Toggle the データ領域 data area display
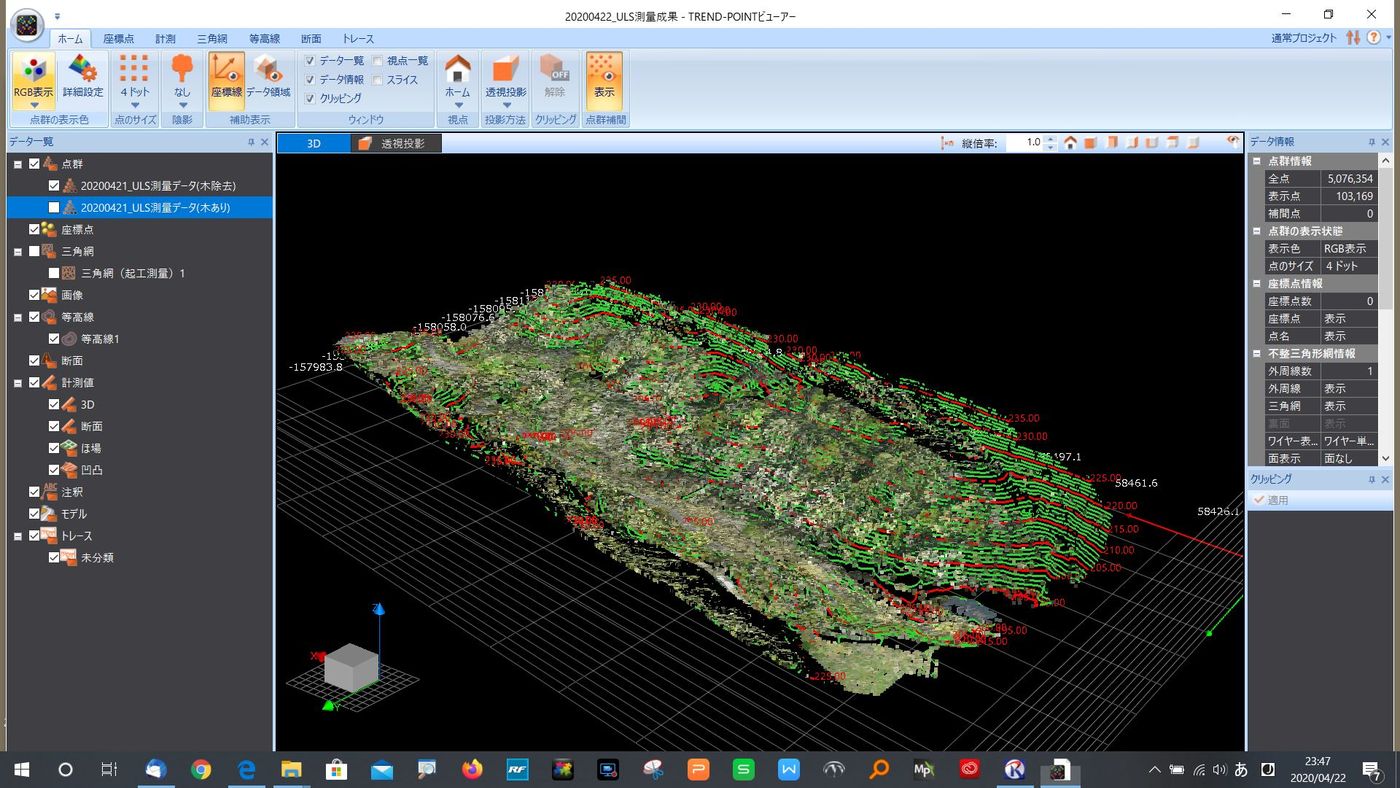 (x=268, y=76)
